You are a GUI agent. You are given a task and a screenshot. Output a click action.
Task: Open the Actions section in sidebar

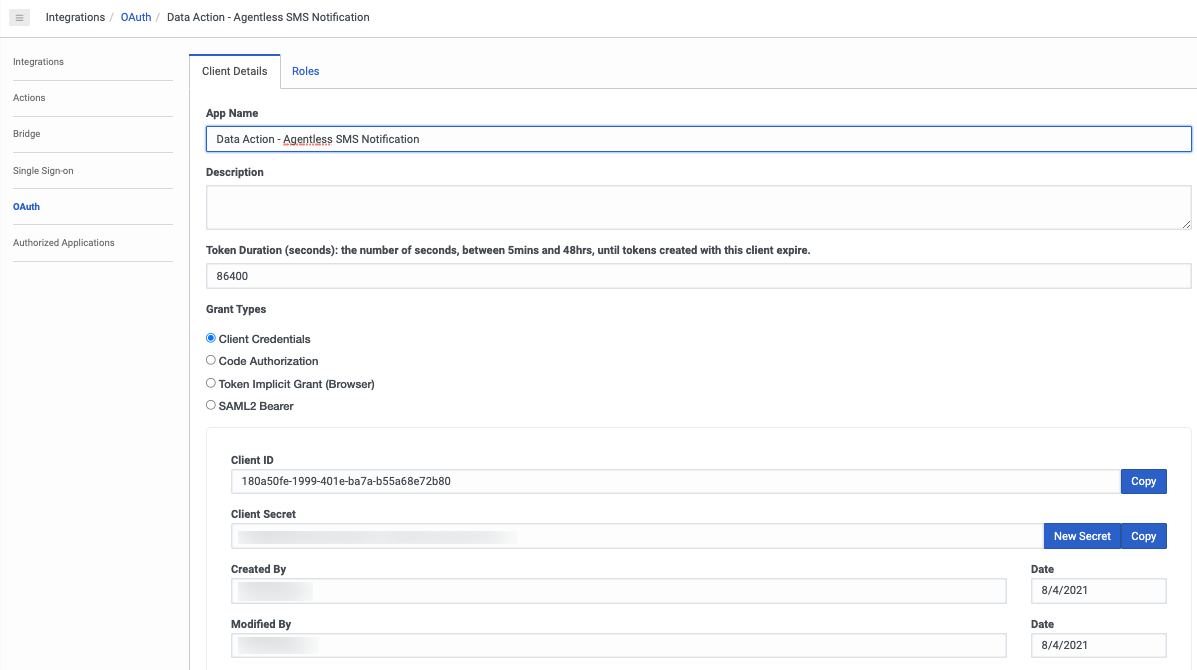[x=29, y=97]
